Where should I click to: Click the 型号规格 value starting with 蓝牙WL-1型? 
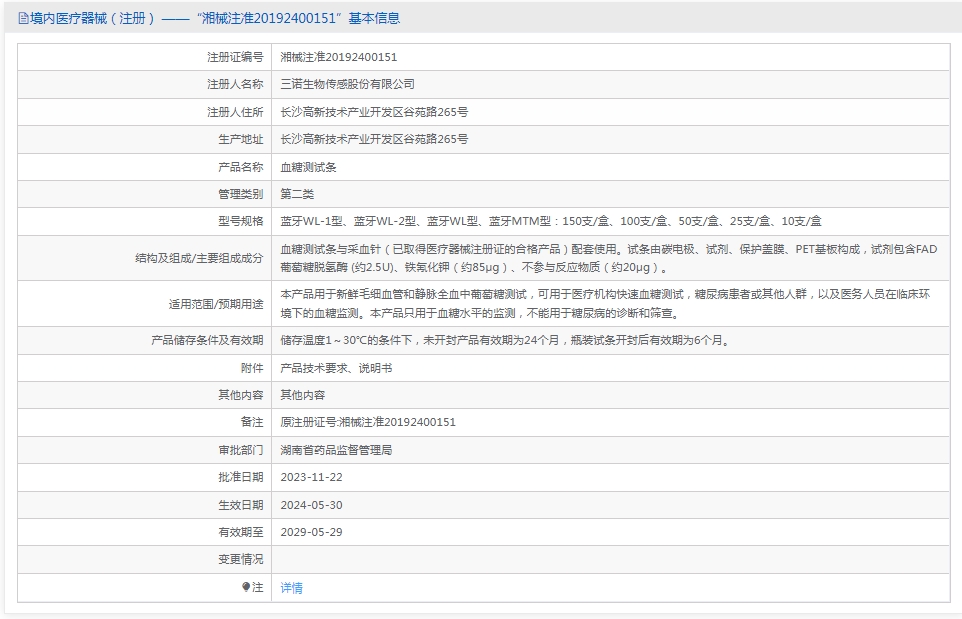[551, 221]
